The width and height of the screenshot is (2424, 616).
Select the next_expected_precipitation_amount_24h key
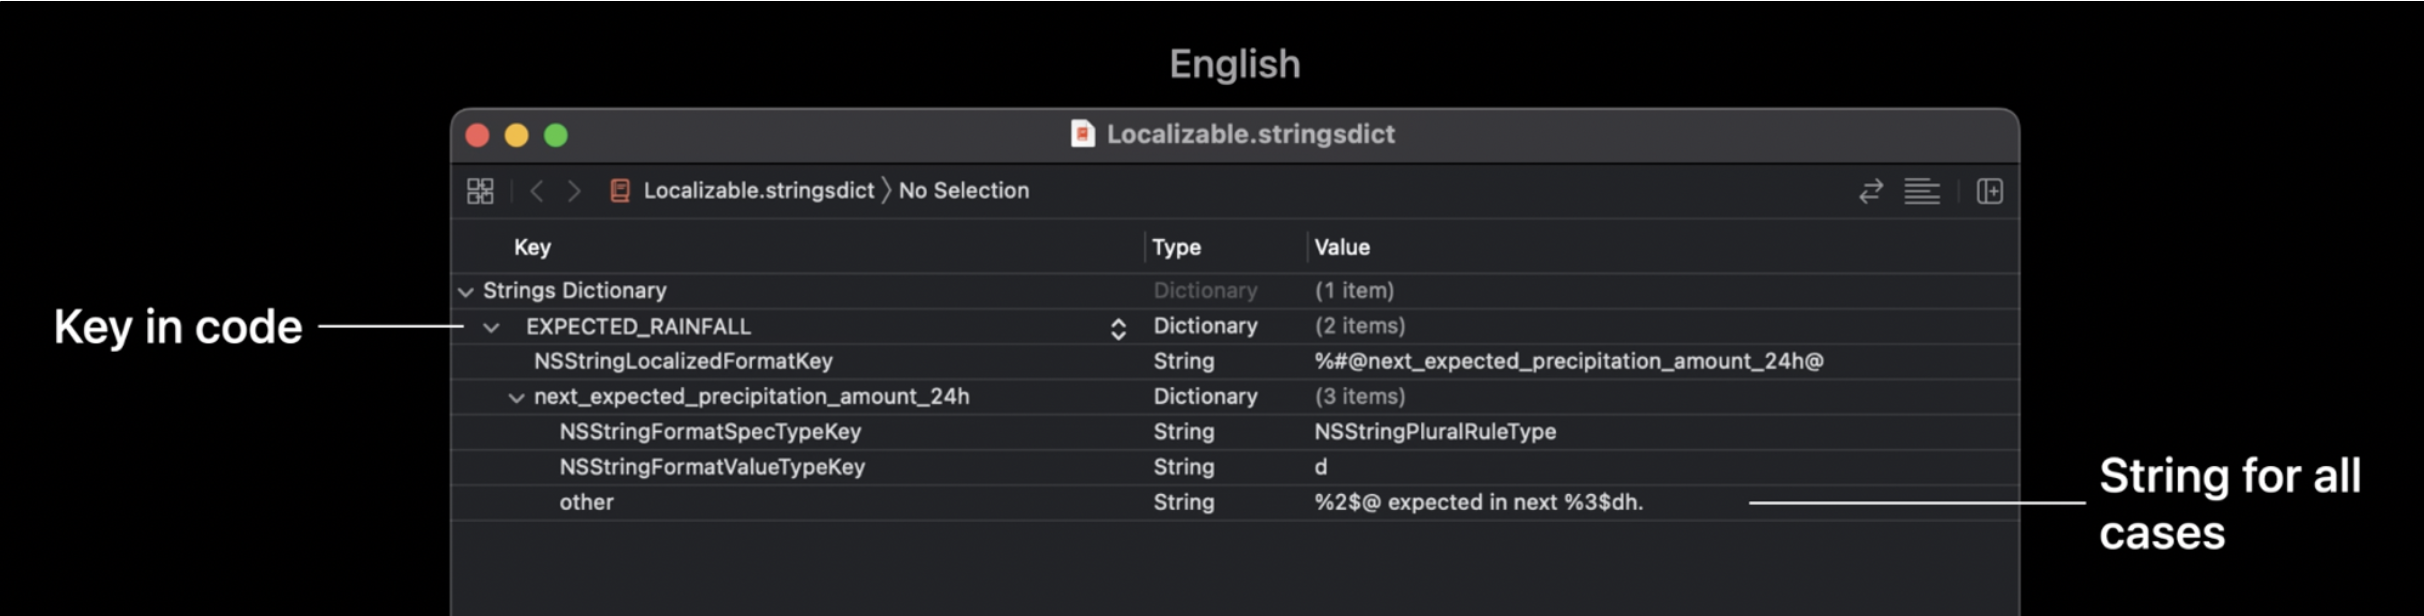click(x=751, y=397)
